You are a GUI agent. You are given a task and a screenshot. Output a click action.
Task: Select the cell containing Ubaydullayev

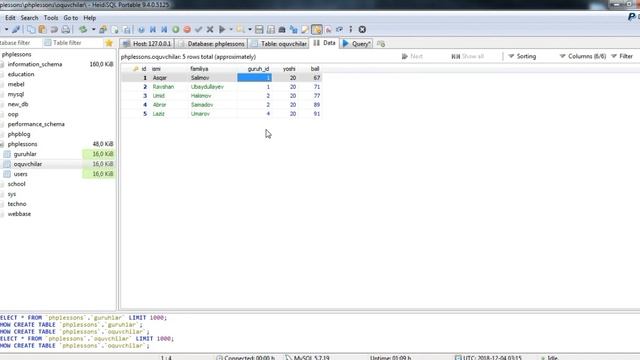pyautogui.click(x=213, y=87)
